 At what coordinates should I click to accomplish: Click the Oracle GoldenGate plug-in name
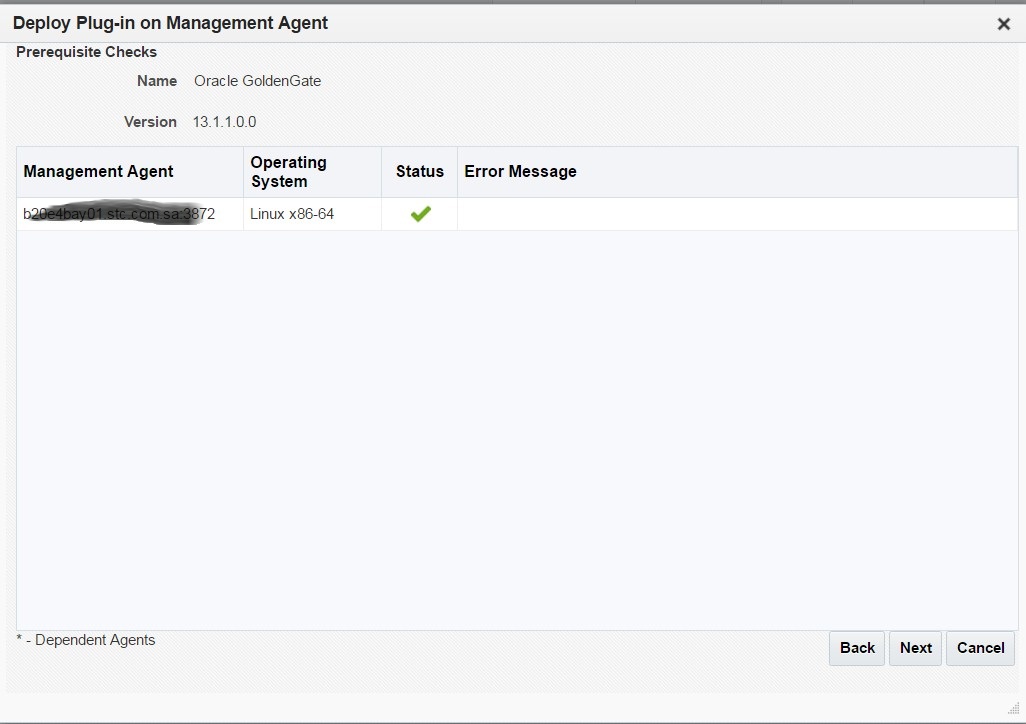click(x=257, y=81)
